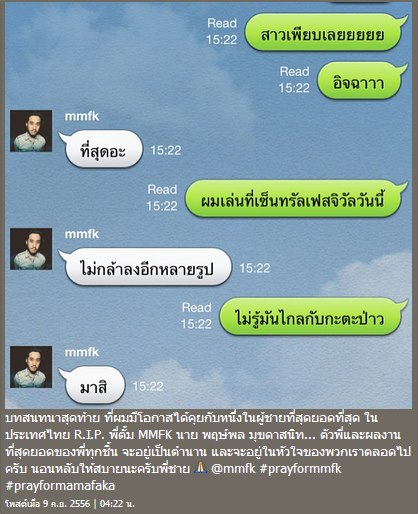Open the #prayformamafaka hashtag
This screenshot has height=514, width=418.
coord(60,485)
